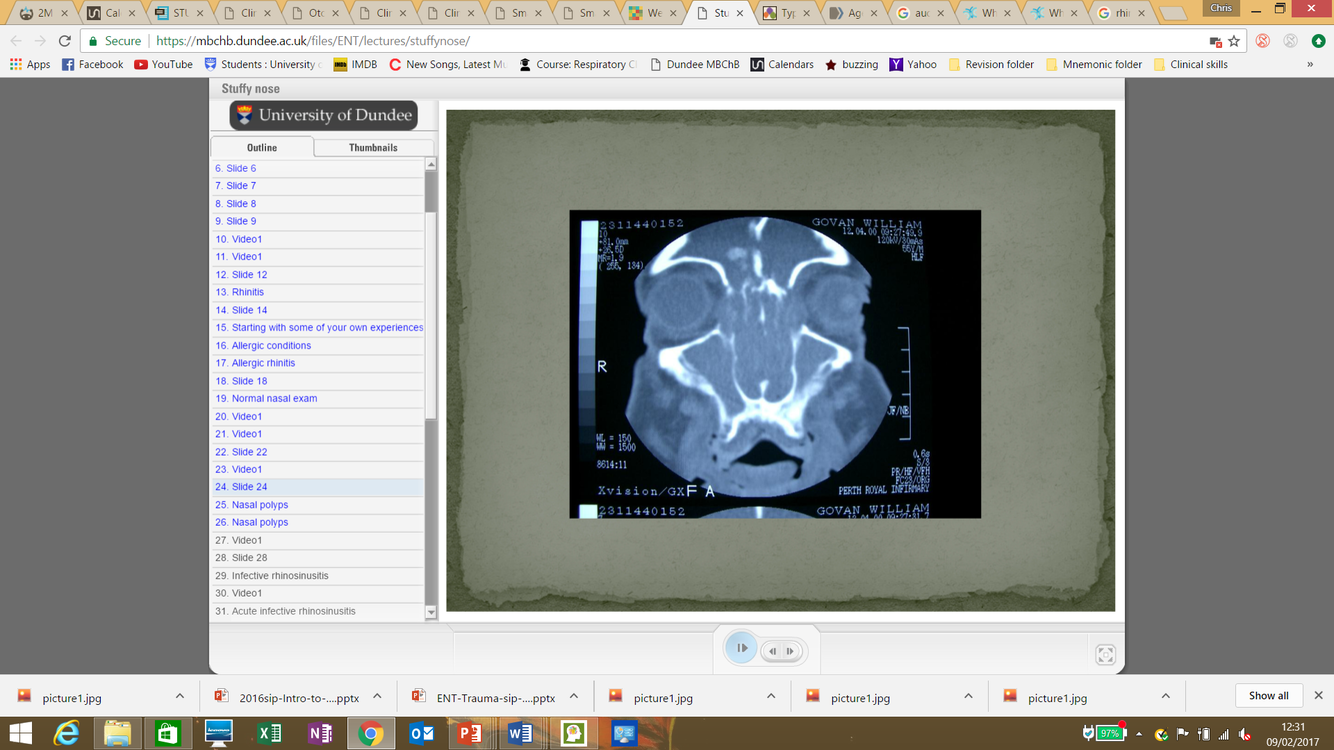1334x750 pixels.
Task: Toggle fullscreen view of the presentation
Action: click(1105, 655)
